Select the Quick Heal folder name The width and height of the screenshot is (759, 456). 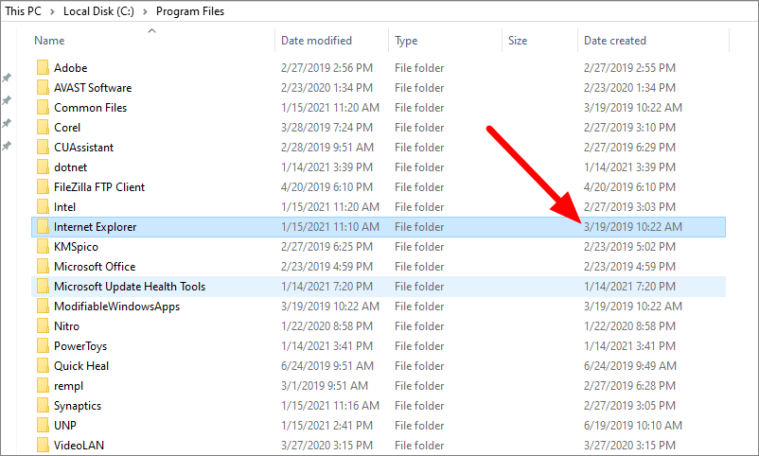(x=81, y=365)
